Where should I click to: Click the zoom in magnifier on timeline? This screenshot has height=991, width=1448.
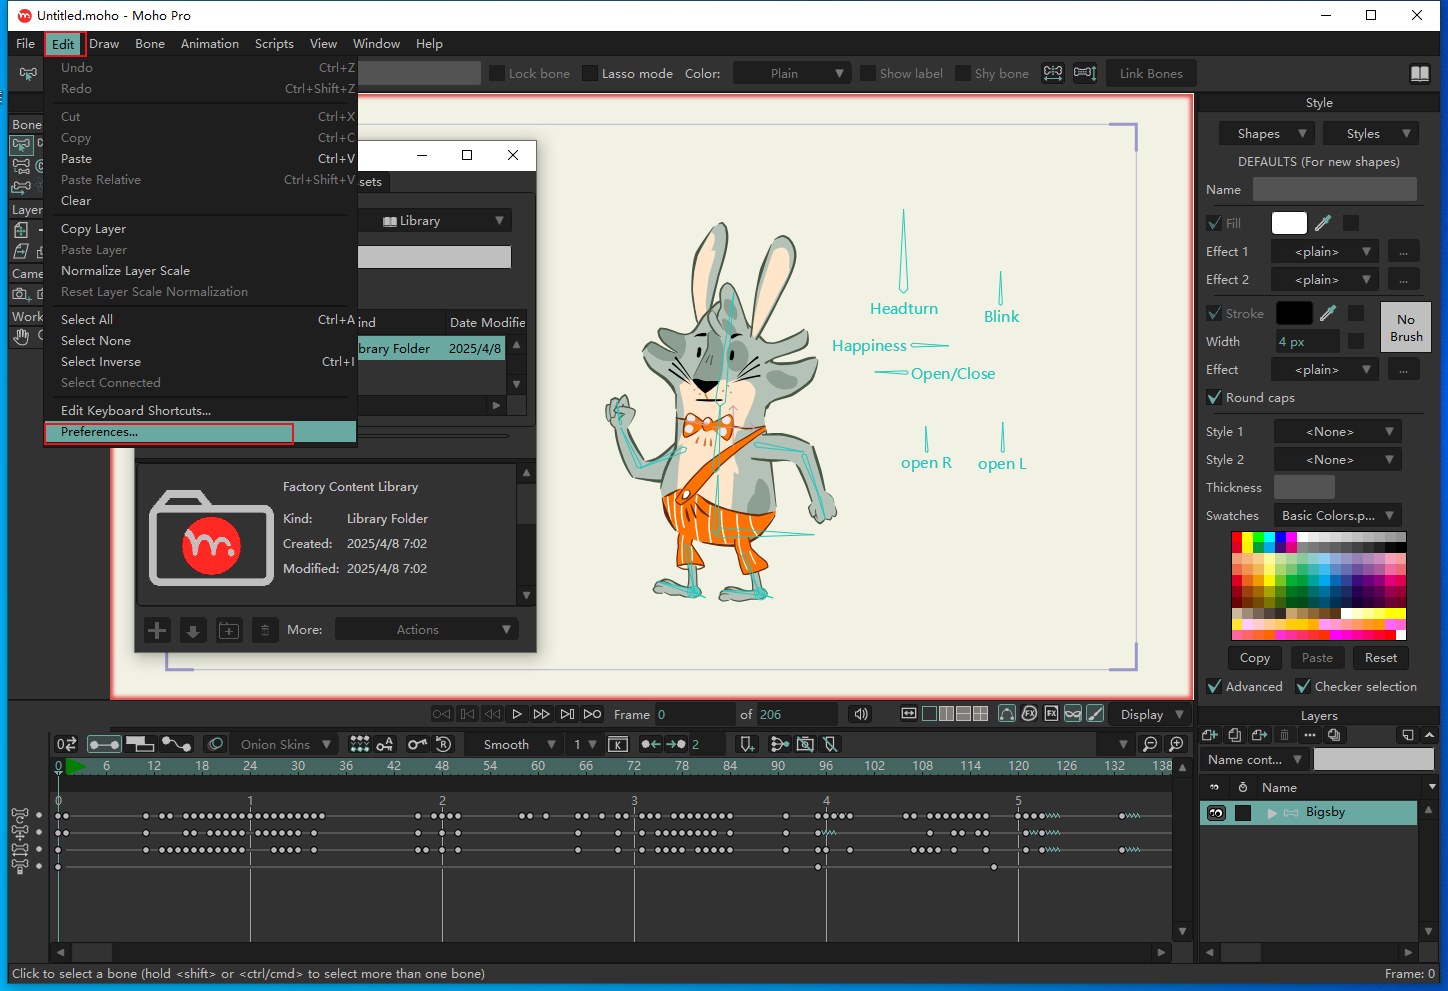(x=1176, y=744)
